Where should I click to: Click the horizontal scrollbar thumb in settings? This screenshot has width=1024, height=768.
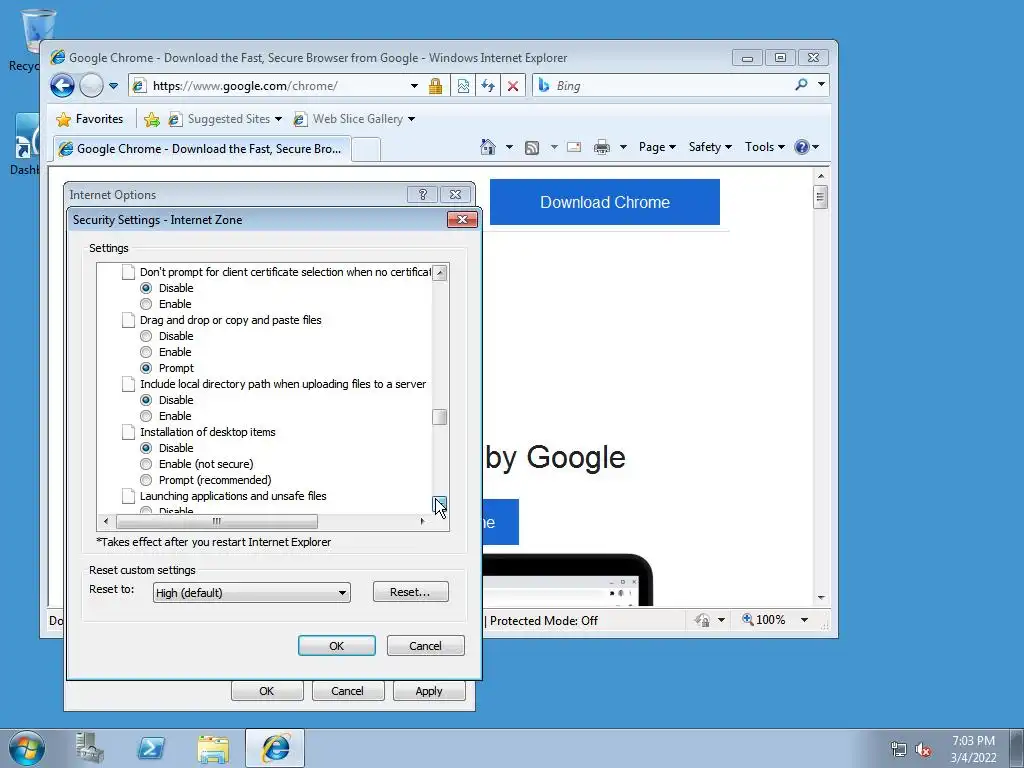pos(217,521)
